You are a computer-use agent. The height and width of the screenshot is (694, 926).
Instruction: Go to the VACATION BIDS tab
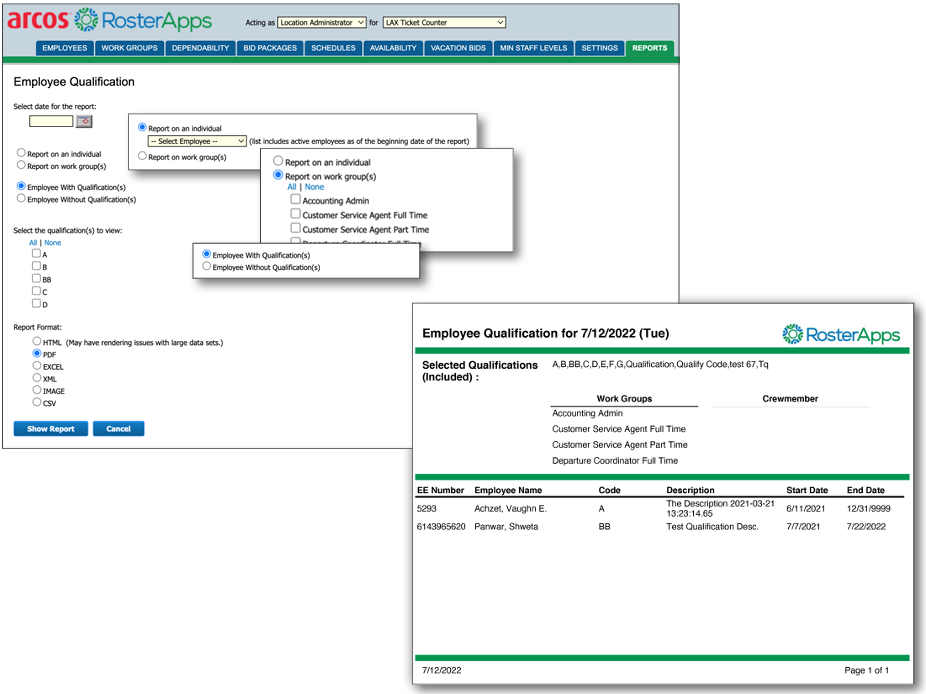(458, 48)
